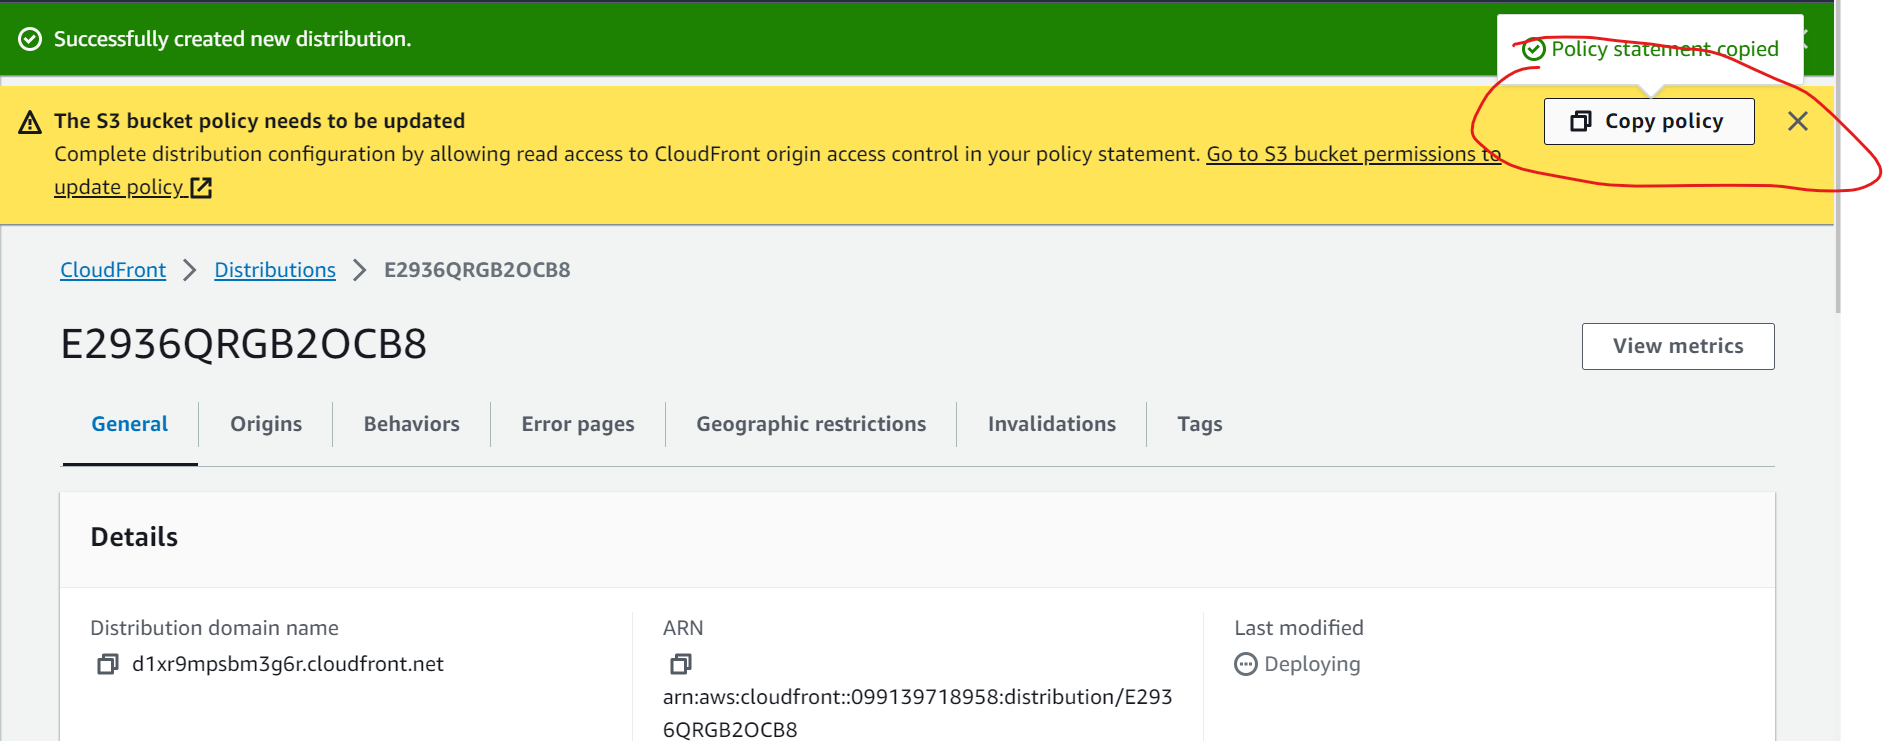
Task: Click the warning triangle icon in yellow banner
Action: 30,122
